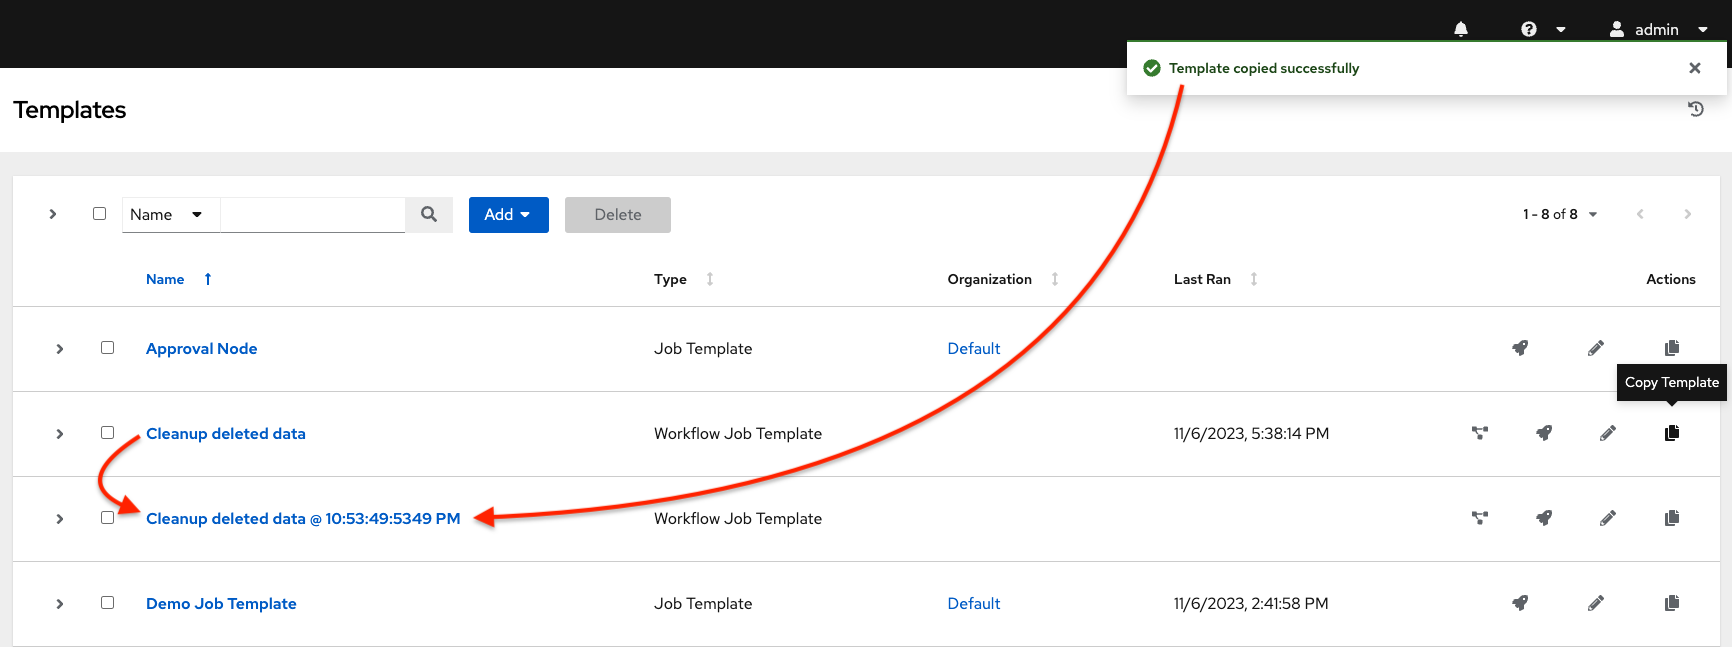This screenshot has width=1732, height=647.
Task: Toggle the select-all templates checkbox
Action: 99,214
